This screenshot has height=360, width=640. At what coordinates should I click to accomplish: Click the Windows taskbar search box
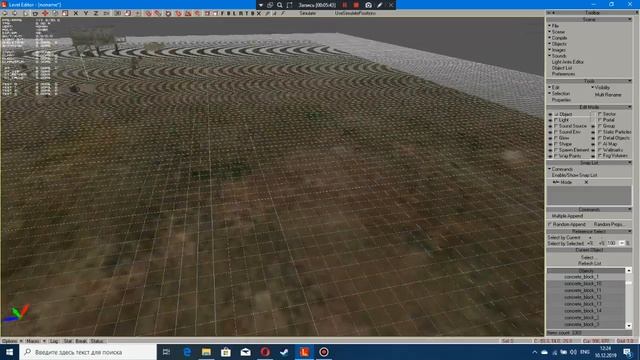(x=88, y=352)
